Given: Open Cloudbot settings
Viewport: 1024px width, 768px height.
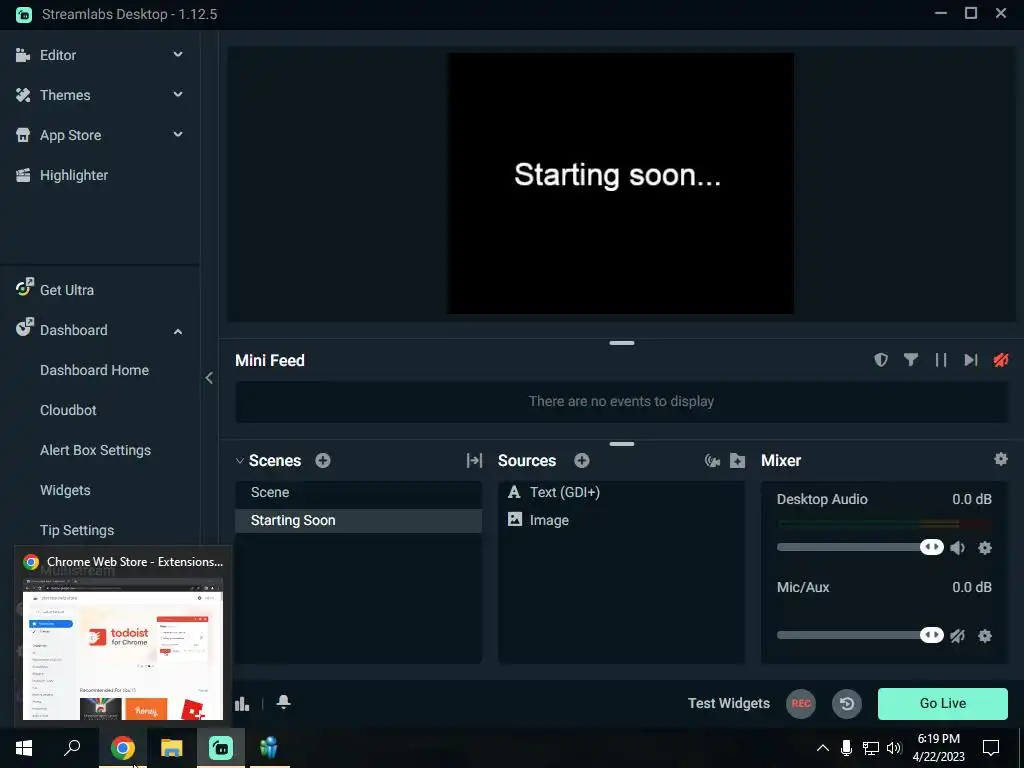Looking at the screenshot, I should pyautogui.click(x=68, y=410).
